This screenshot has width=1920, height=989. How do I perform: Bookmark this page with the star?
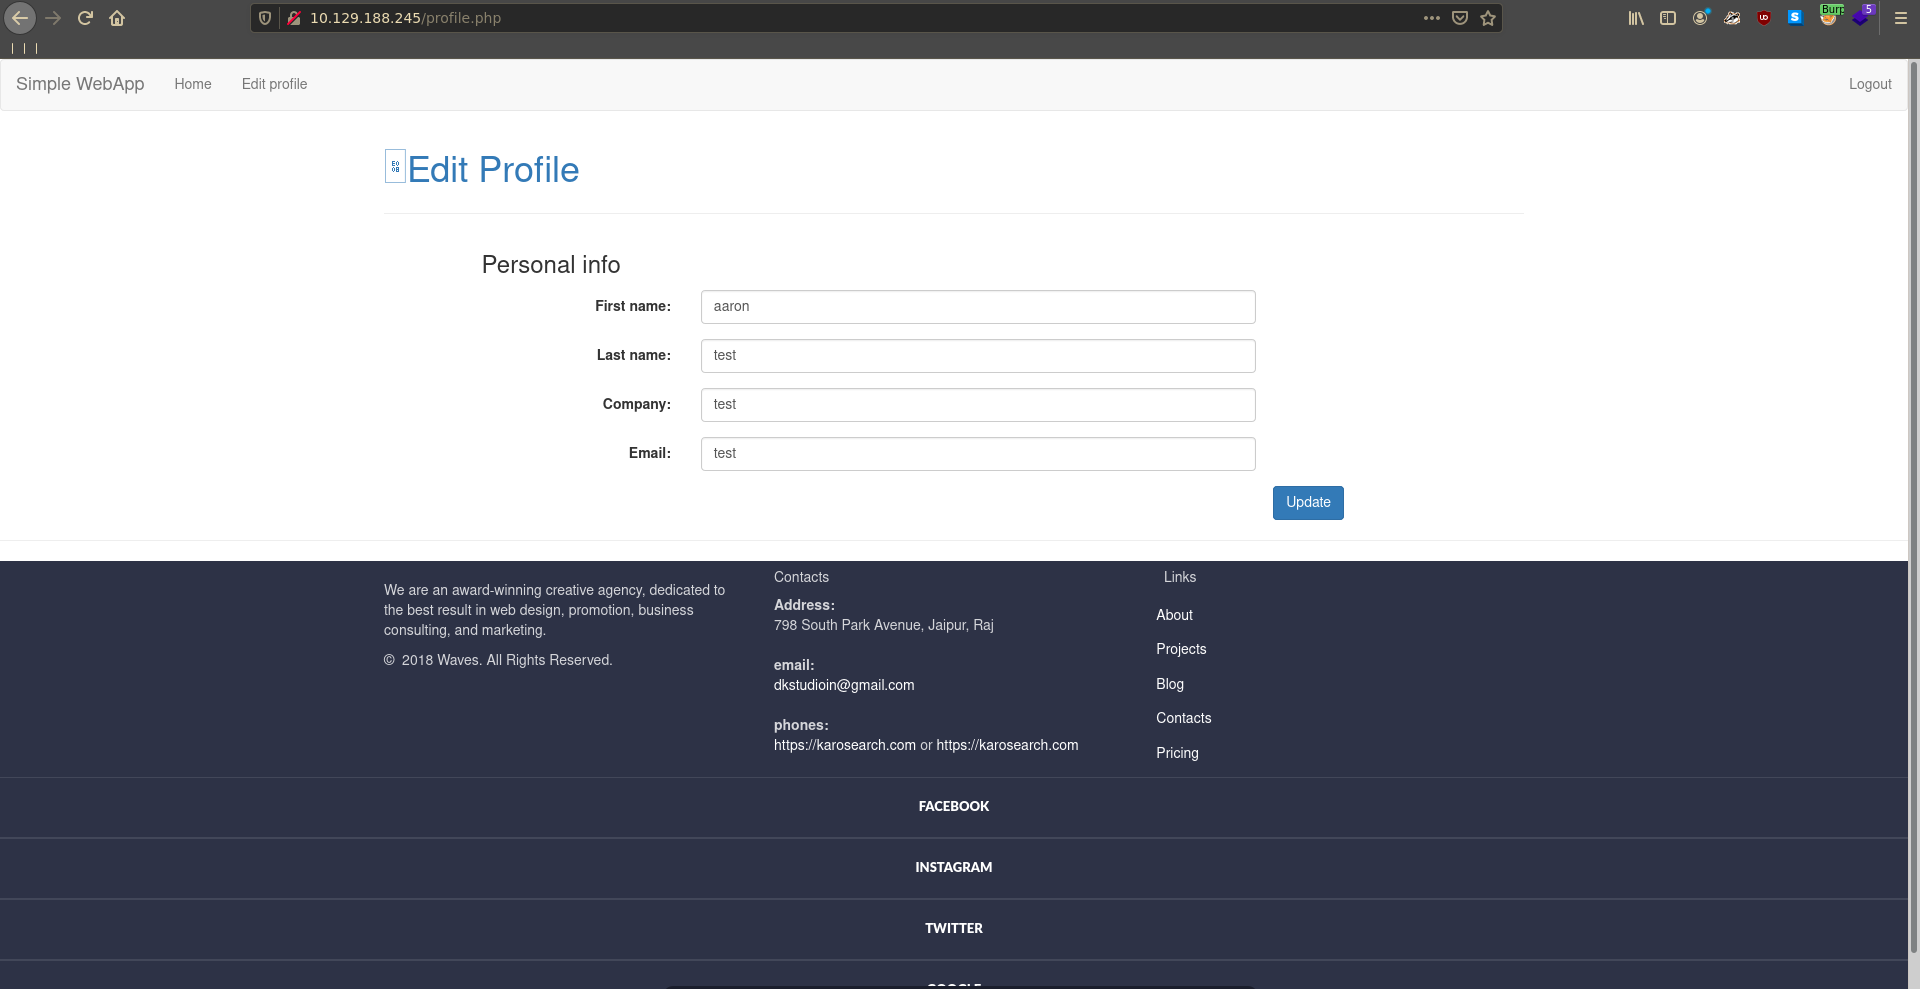coord(1488,18)
